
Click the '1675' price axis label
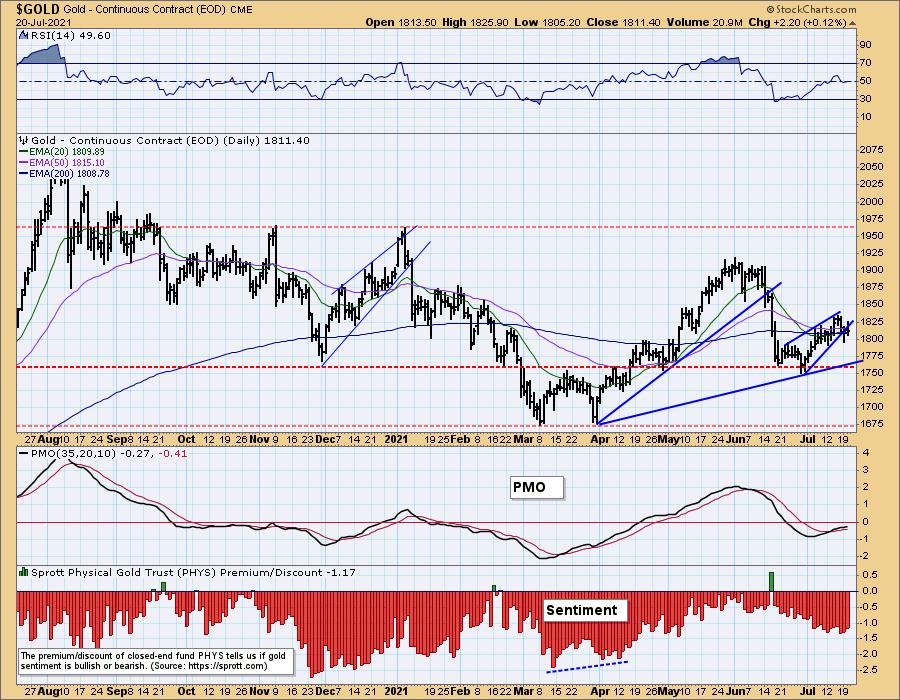tap(871, 424)
